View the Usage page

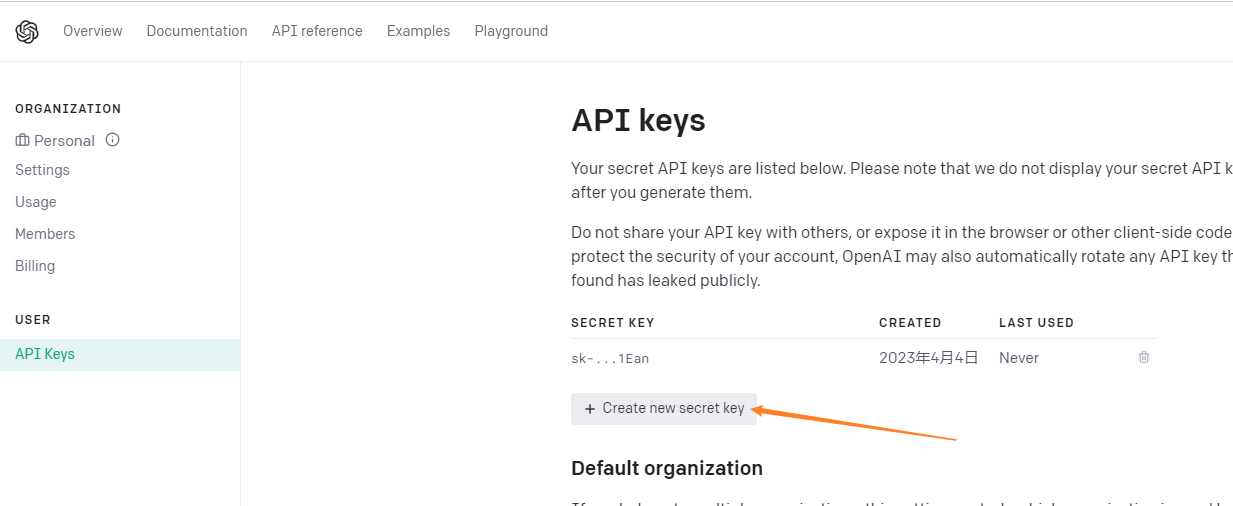click(36, 202)
